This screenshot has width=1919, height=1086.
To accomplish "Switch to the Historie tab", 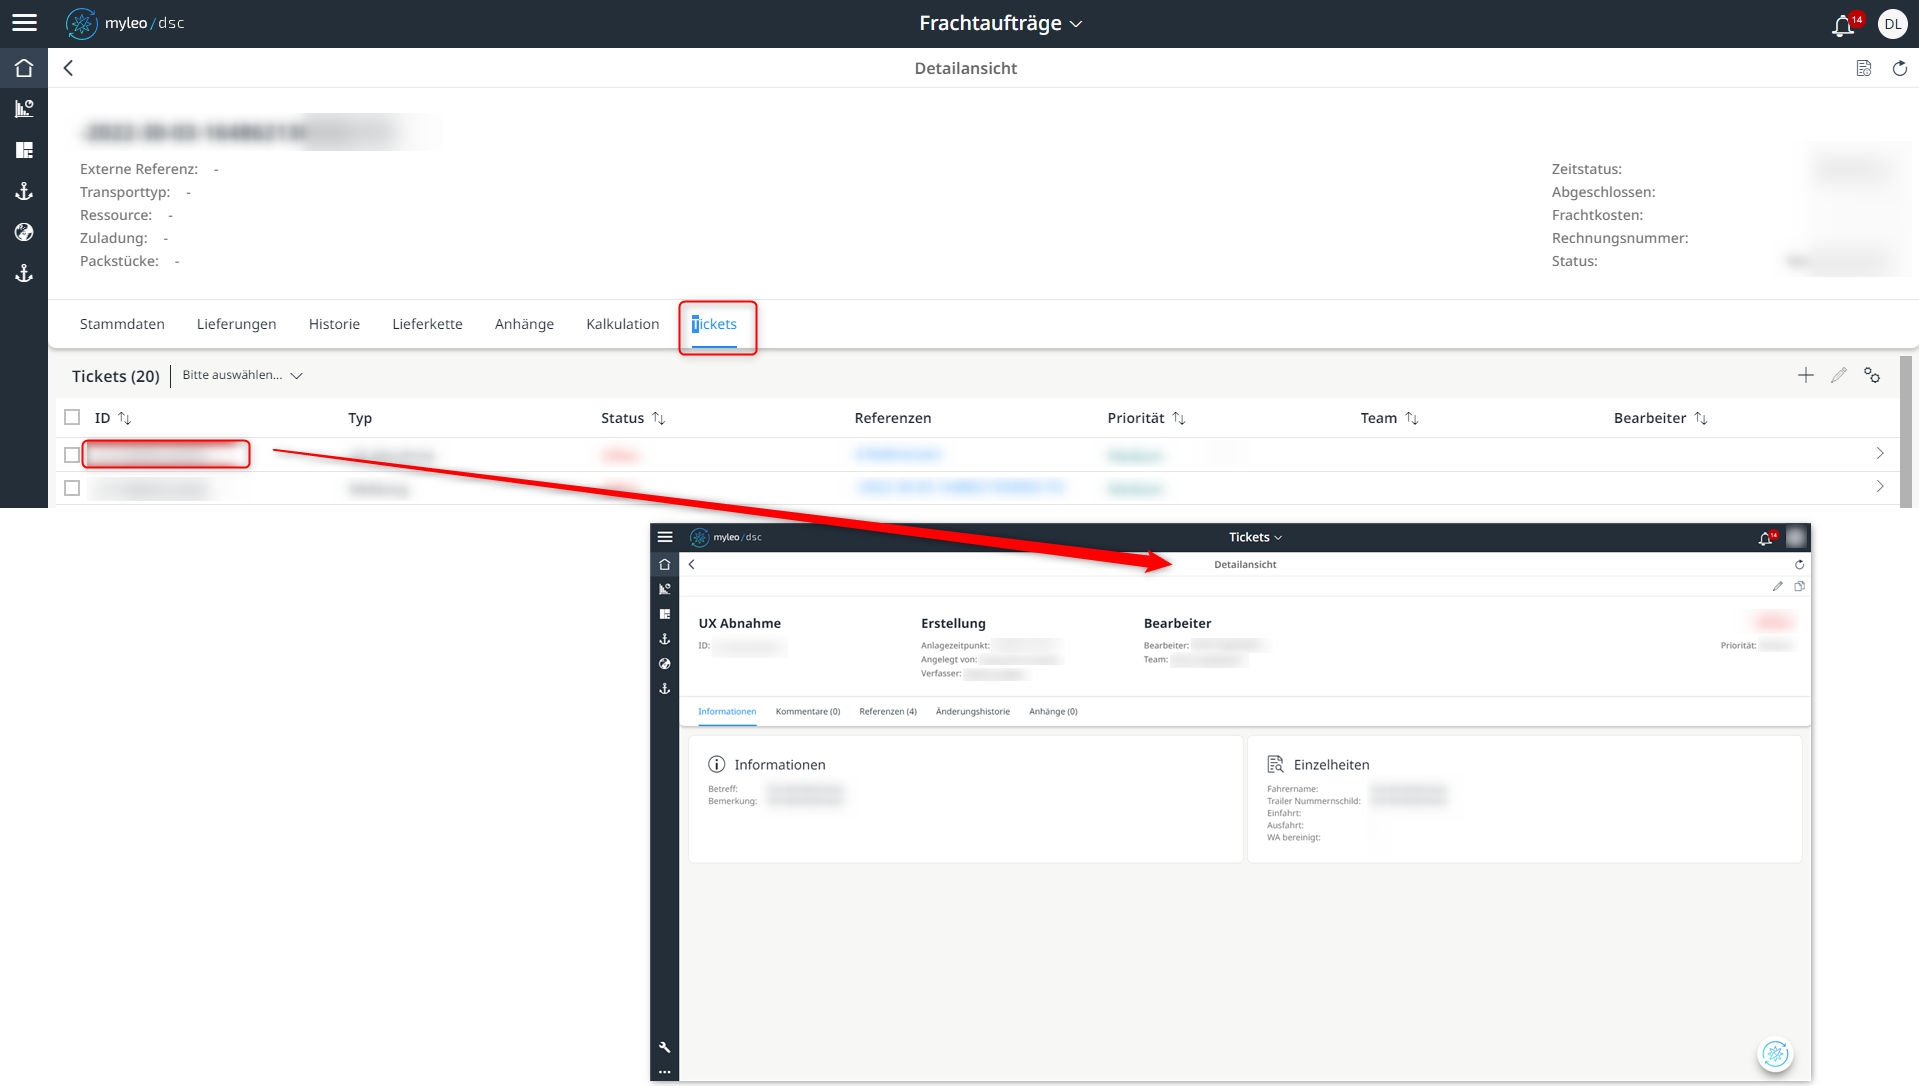I will pyautogui.click(x=334, y=324).
